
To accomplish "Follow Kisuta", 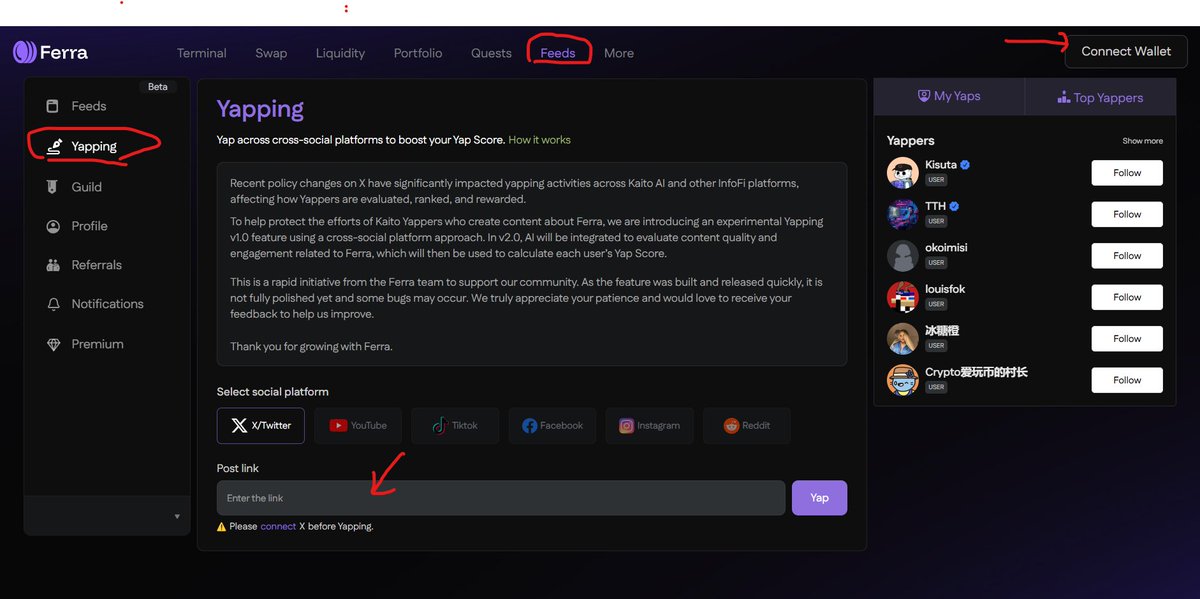I will [x=1127, y=173].
